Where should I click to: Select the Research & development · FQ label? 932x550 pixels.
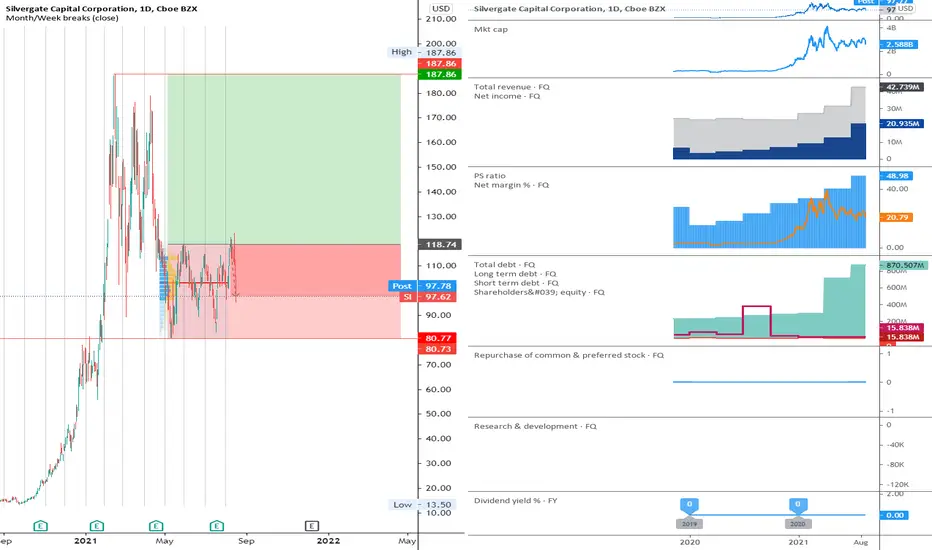click(x=535, y=426)
